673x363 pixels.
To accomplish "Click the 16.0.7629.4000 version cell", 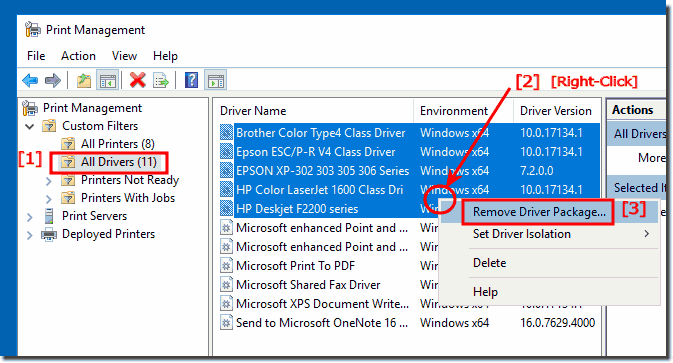I will click(558, 322).
